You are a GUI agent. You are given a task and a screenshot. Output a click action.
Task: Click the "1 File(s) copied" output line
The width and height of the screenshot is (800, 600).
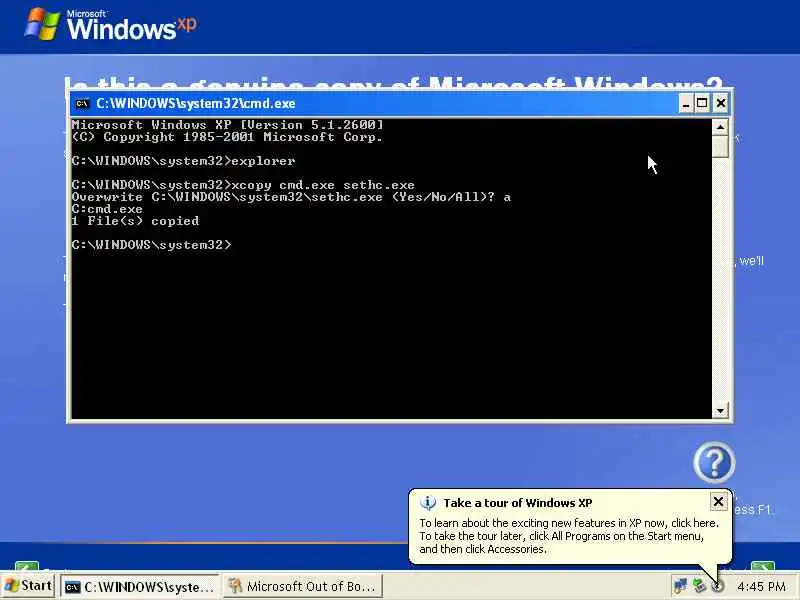135,221
